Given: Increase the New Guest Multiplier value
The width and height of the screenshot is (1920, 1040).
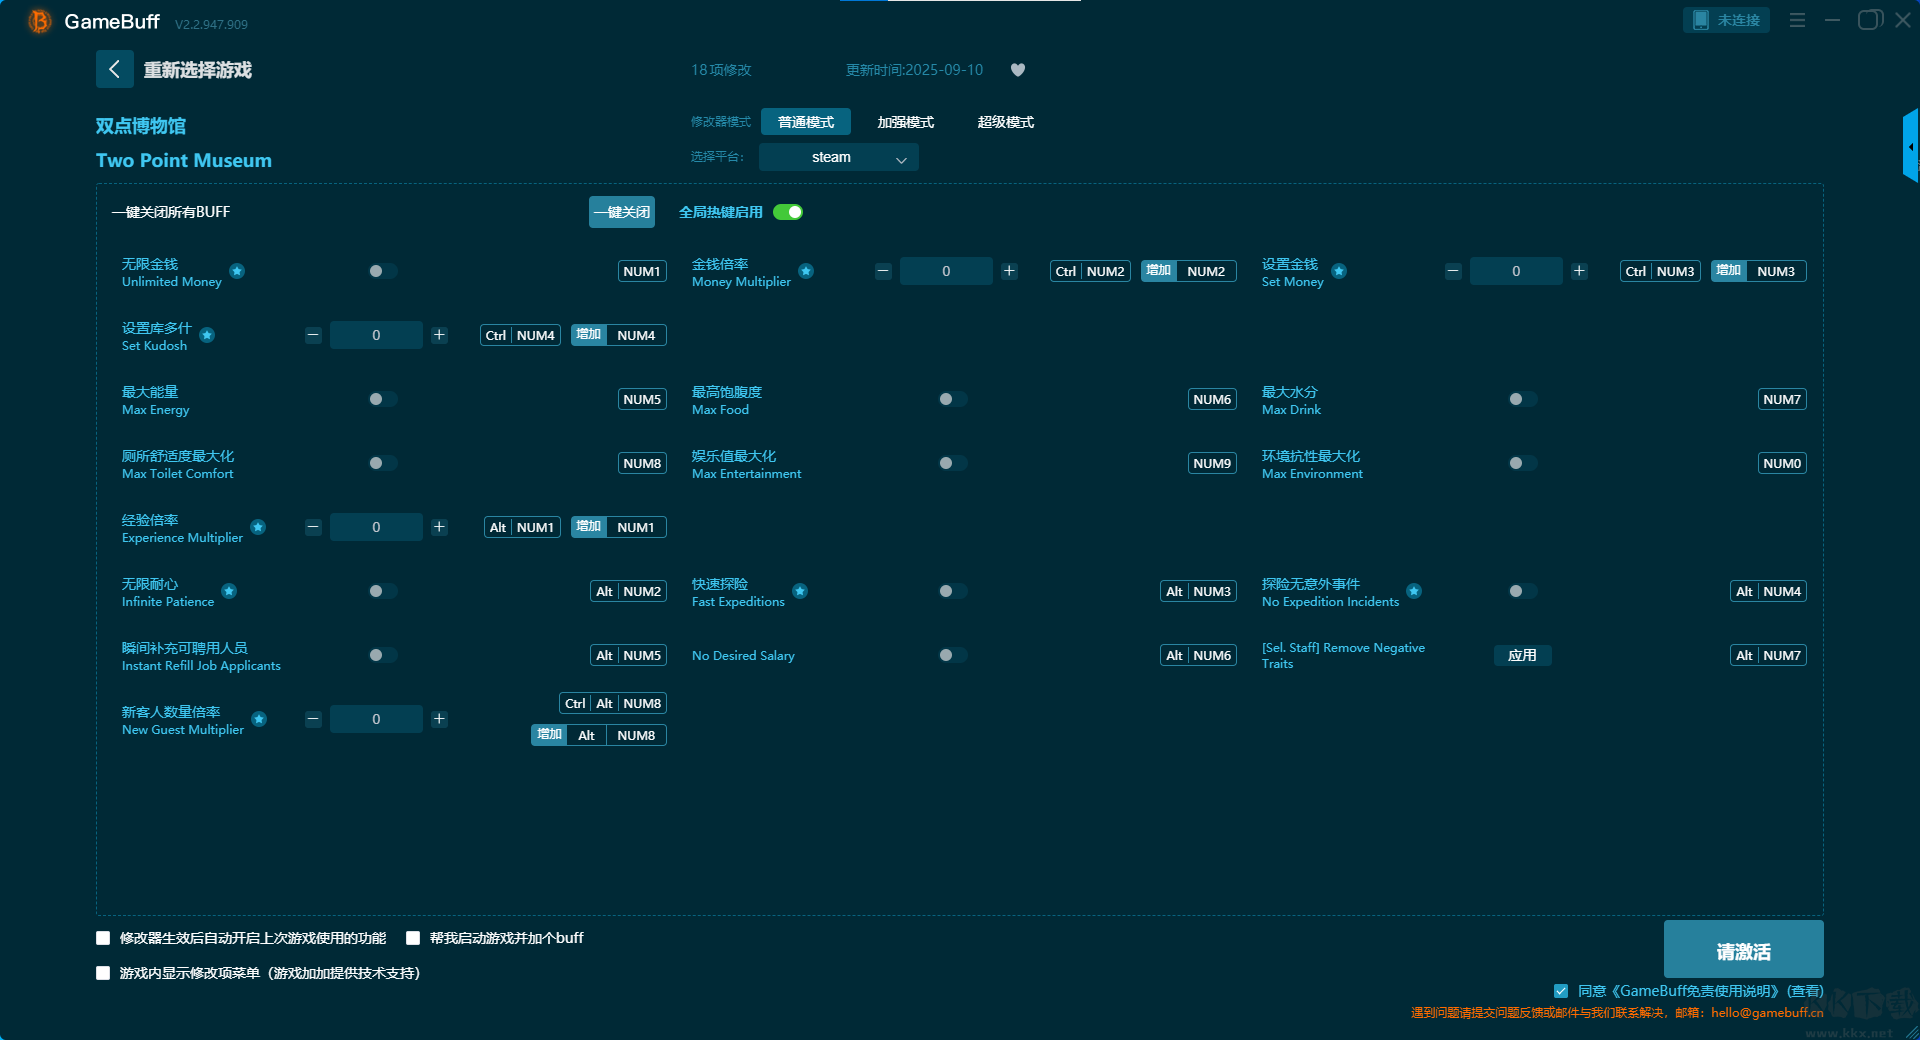Looking at the screenshot, I should tap(439, 719).
